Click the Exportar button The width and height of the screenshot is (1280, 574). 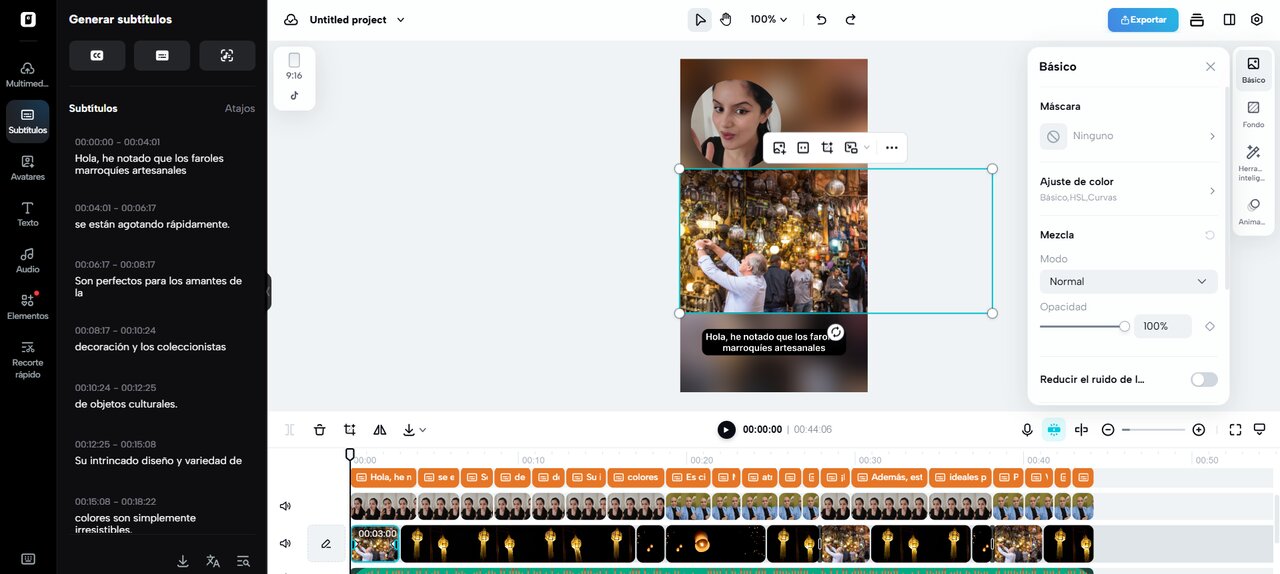click(1142, 20)
